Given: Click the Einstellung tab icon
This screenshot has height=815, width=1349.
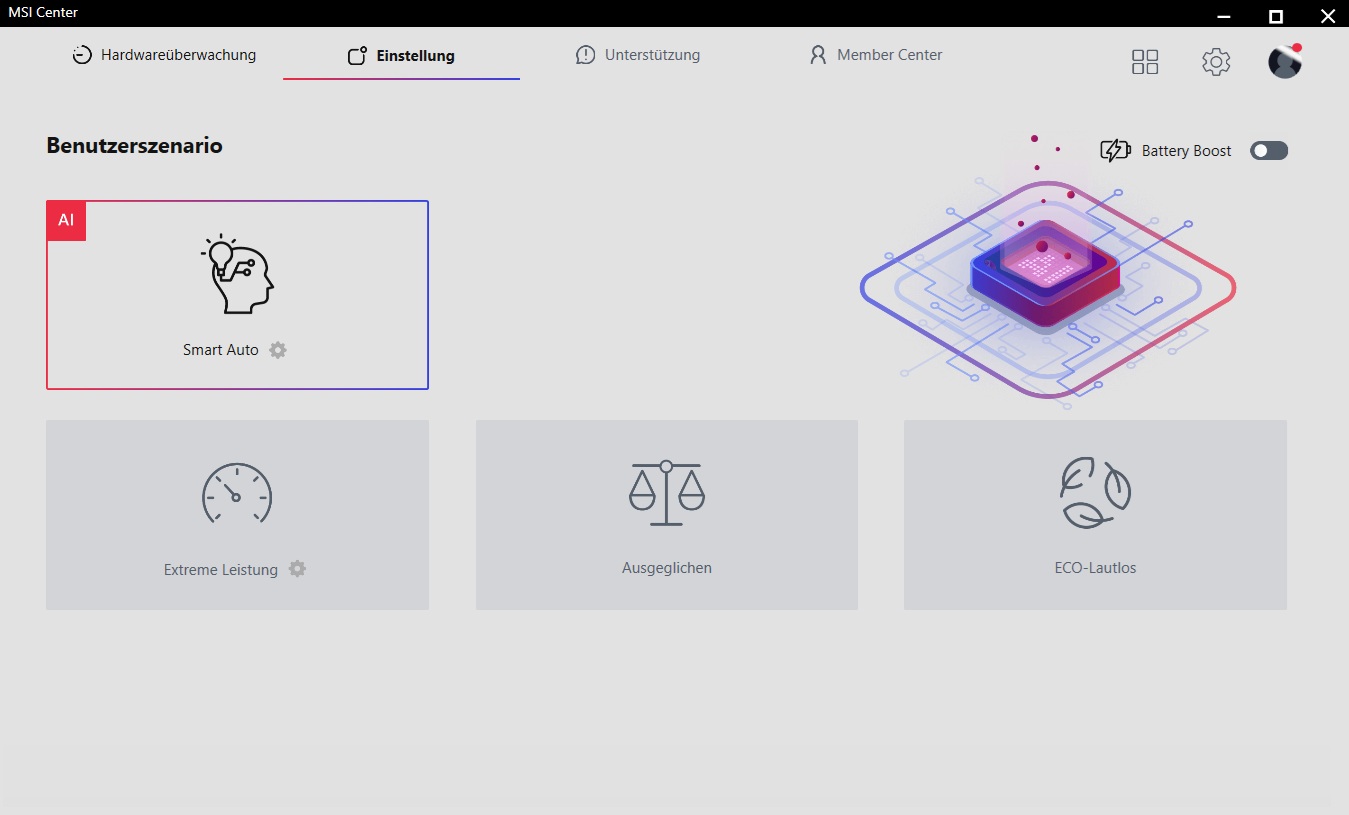Looking at the screenshot, I should point(357,56).
